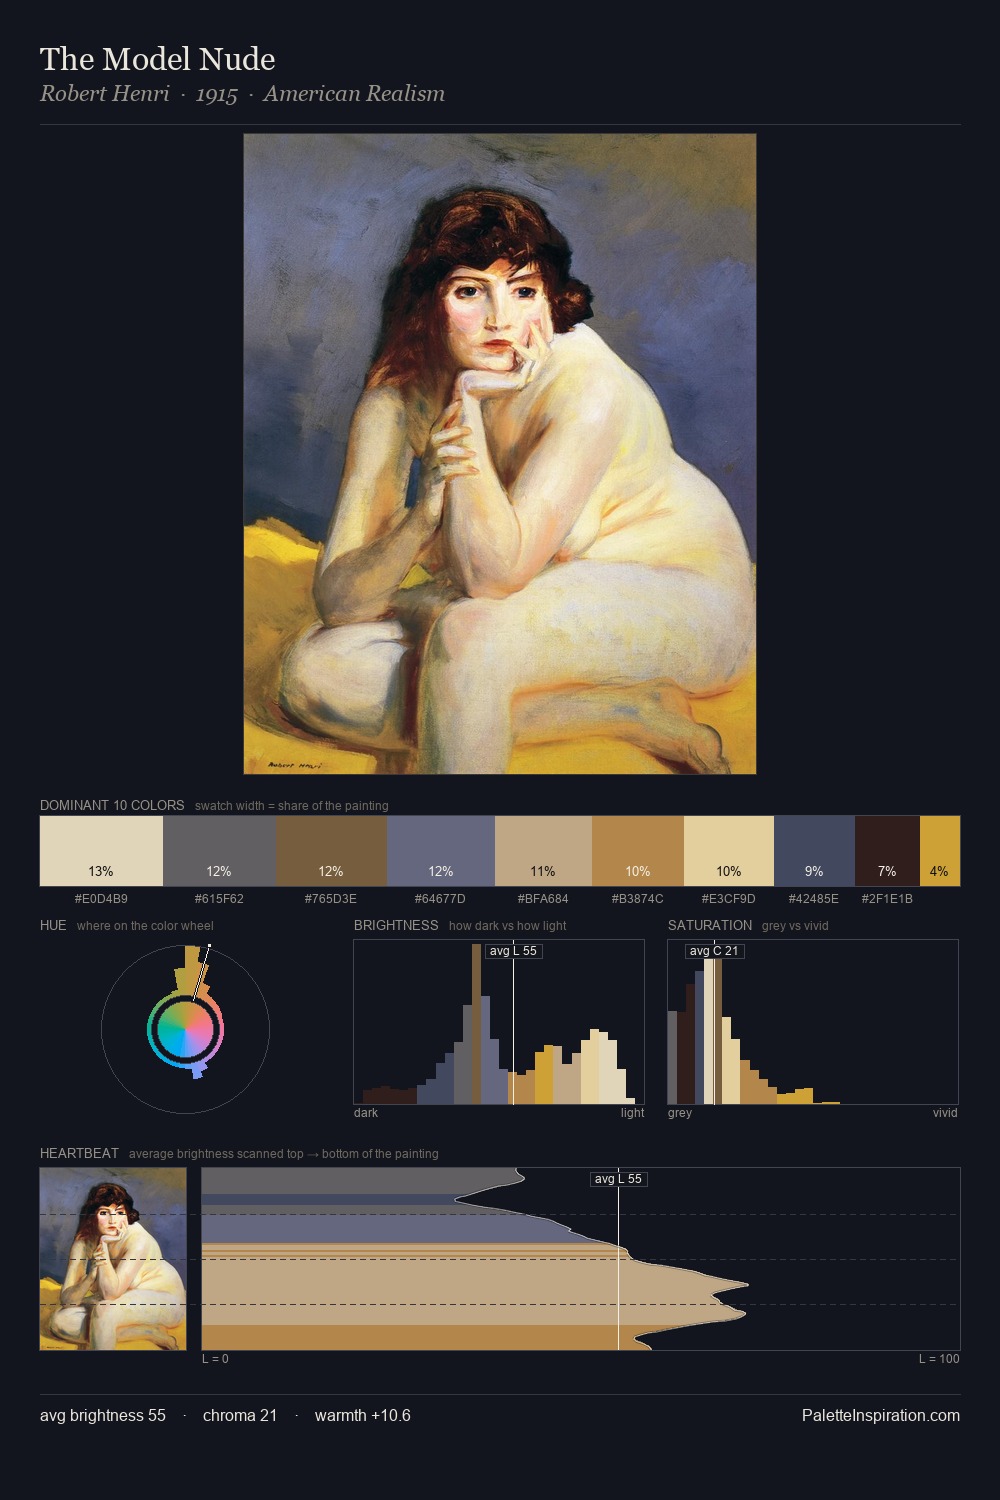
Task: Pick the brown #765D3E swatch
Action: pyautogui.click(x=331, y=851)
